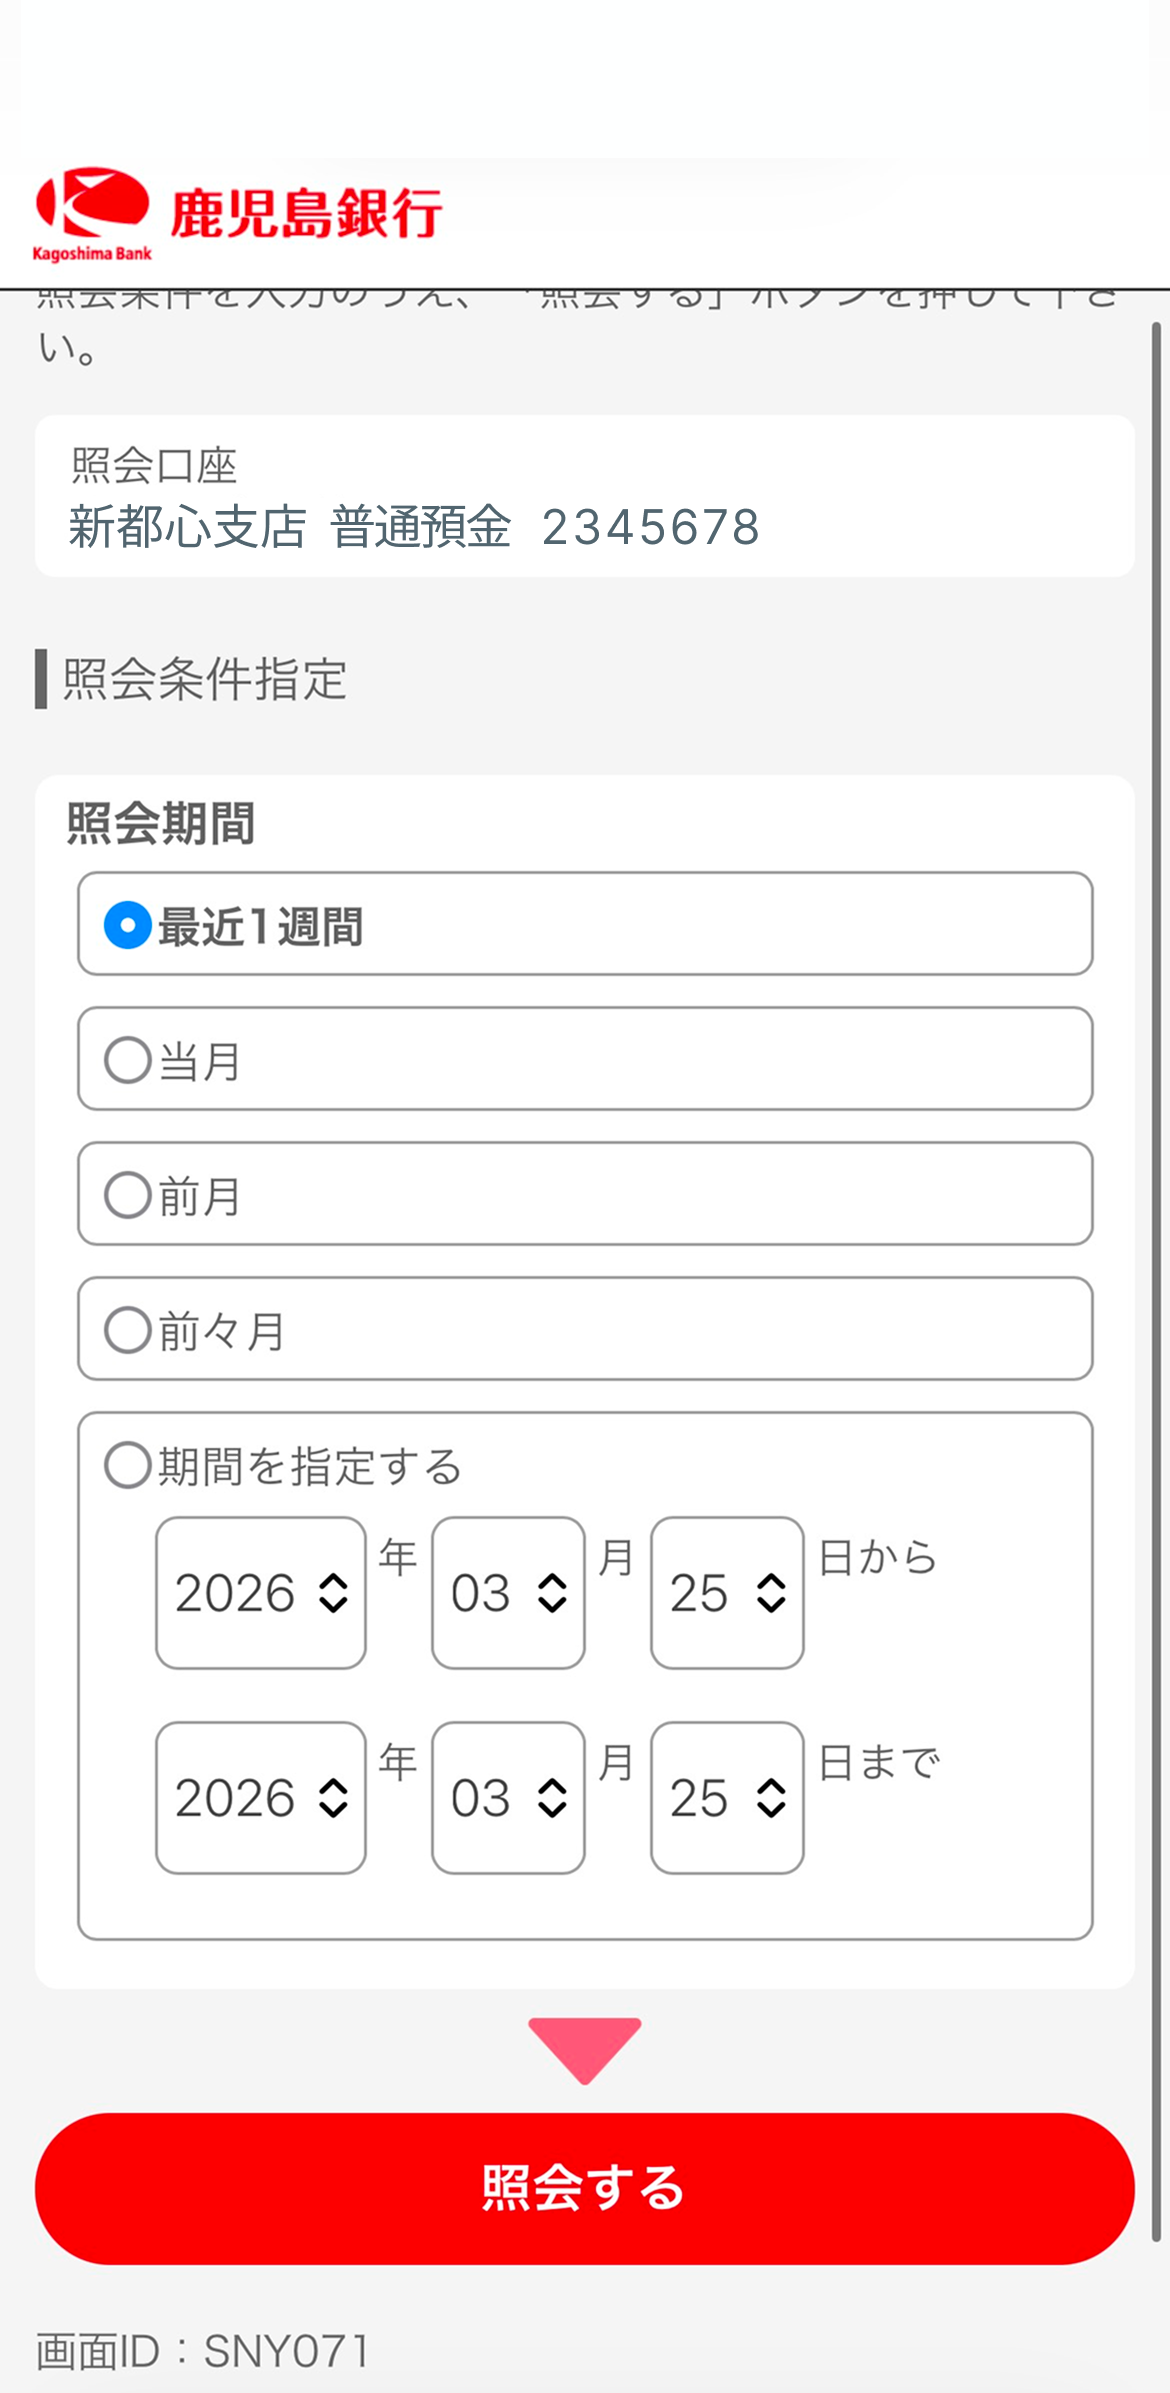Select the 当月 radio option

click(x=128, y=1060)
